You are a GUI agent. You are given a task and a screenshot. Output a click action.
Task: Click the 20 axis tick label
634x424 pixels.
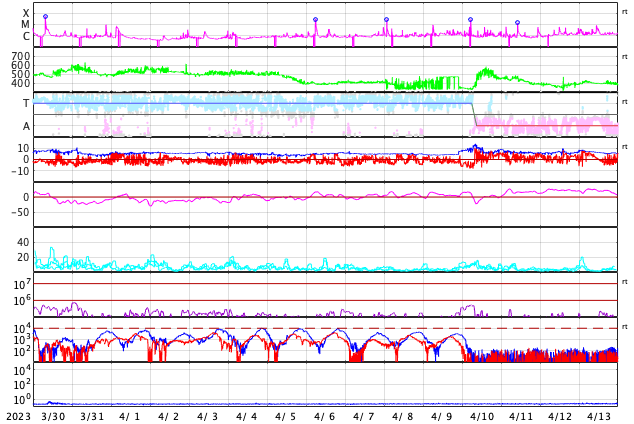[x=23, y=257]
